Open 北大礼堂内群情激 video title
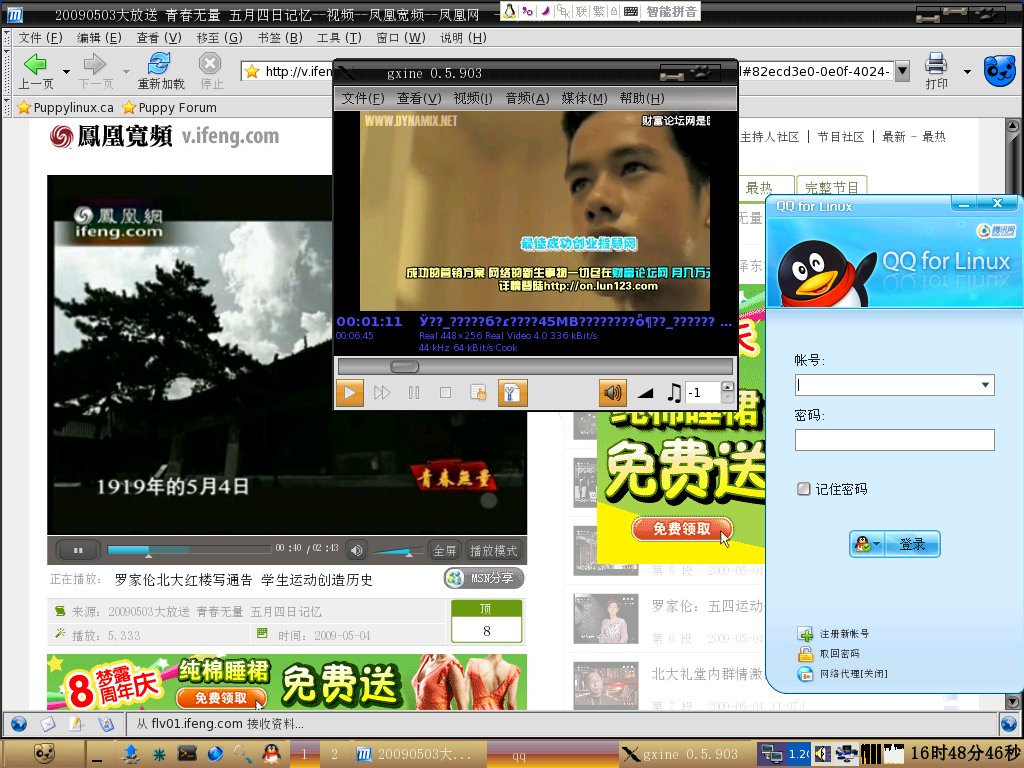The width and height of the screenshot is (1024, 768). [707, 673]
